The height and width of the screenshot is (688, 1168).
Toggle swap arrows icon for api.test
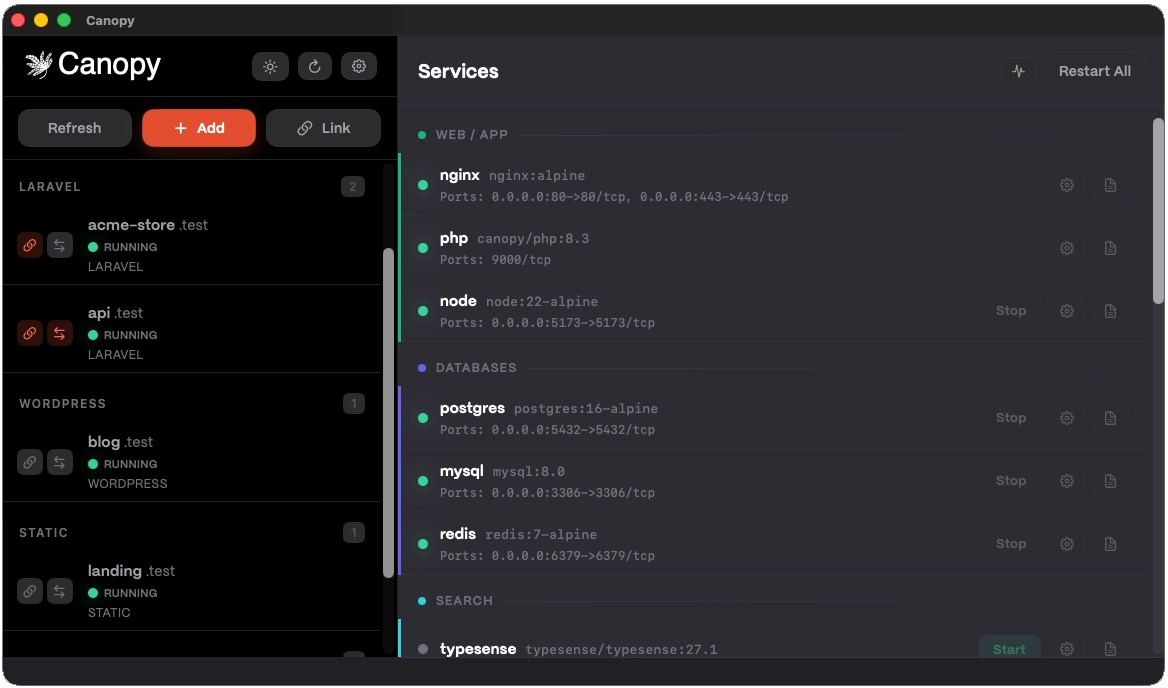pyautogui.click(x=60, y=333)
